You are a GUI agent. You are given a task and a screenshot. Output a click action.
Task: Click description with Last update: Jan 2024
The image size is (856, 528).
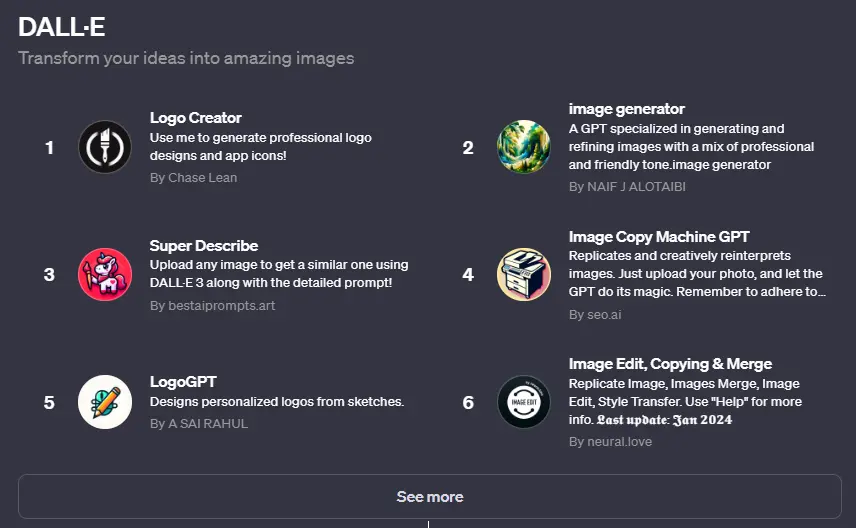click(x=685, y=401)
